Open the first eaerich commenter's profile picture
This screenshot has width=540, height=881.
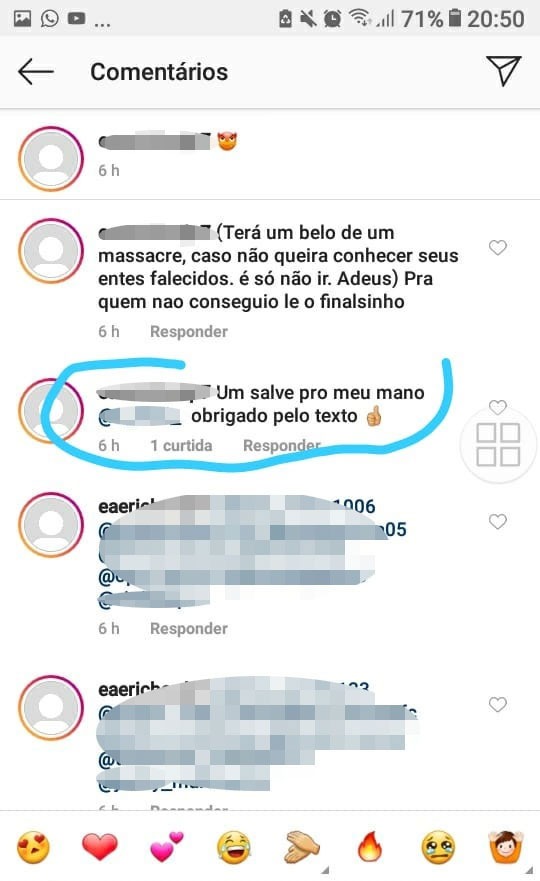tap(51, 525)
